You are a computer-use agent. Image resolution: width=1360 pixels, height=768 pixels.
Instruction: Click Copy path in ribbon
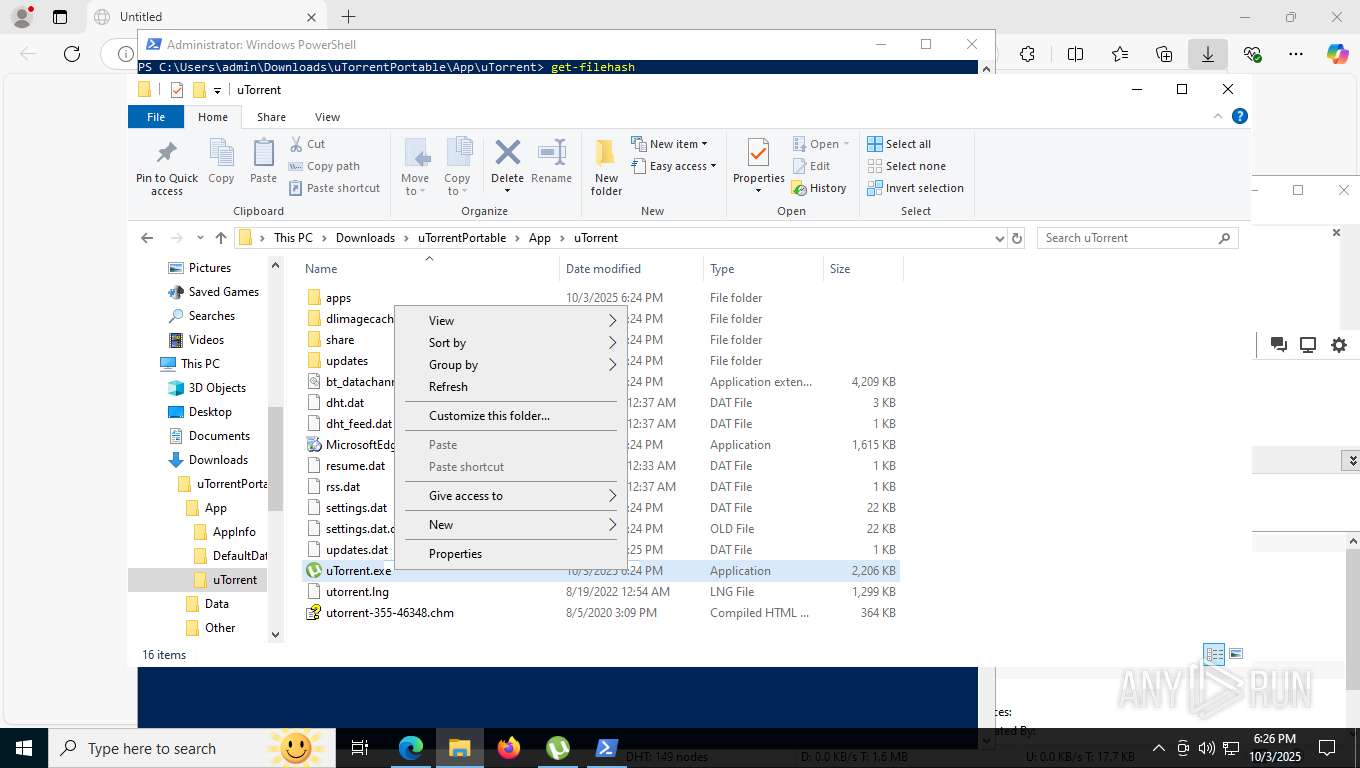[x=324, y=166]
